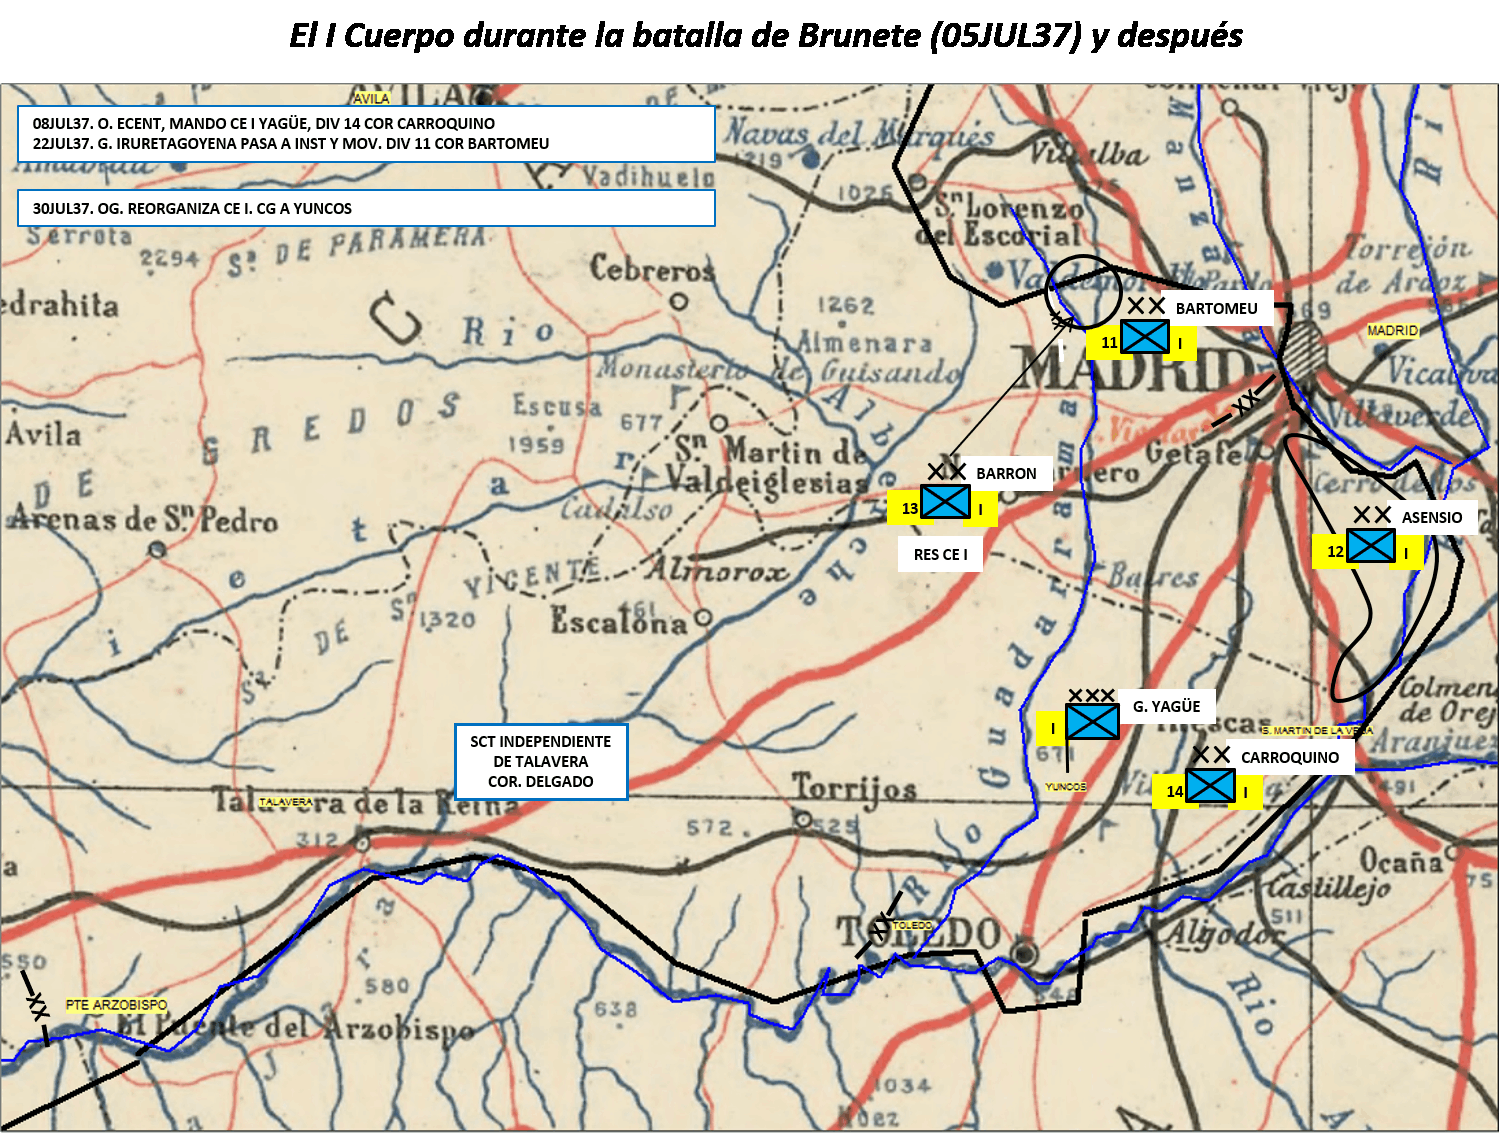Click the map title about Brunete battle
The image size is (1499, 1133).
(766, 36)
